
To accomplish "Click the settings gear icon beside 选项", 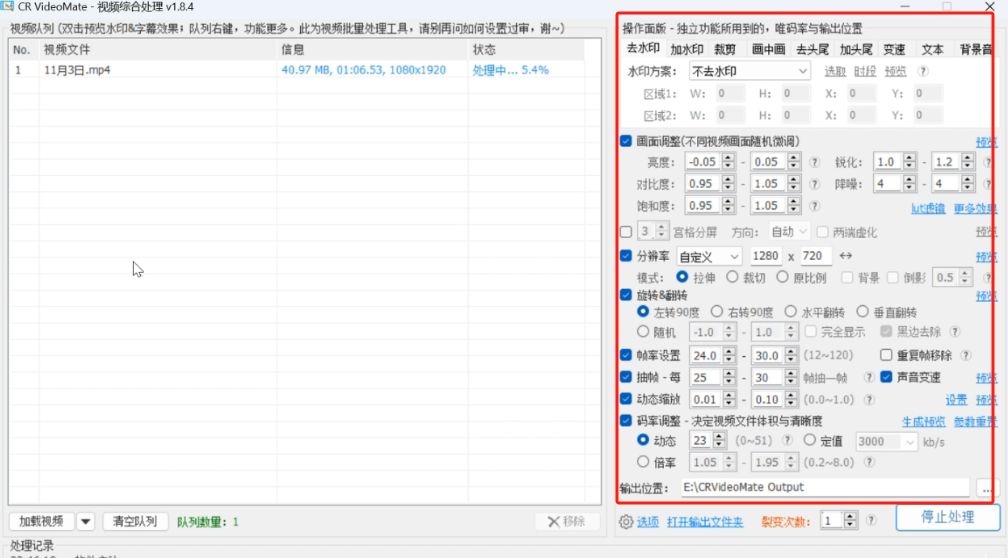I will pyautogui.click(x=626, y=521).
